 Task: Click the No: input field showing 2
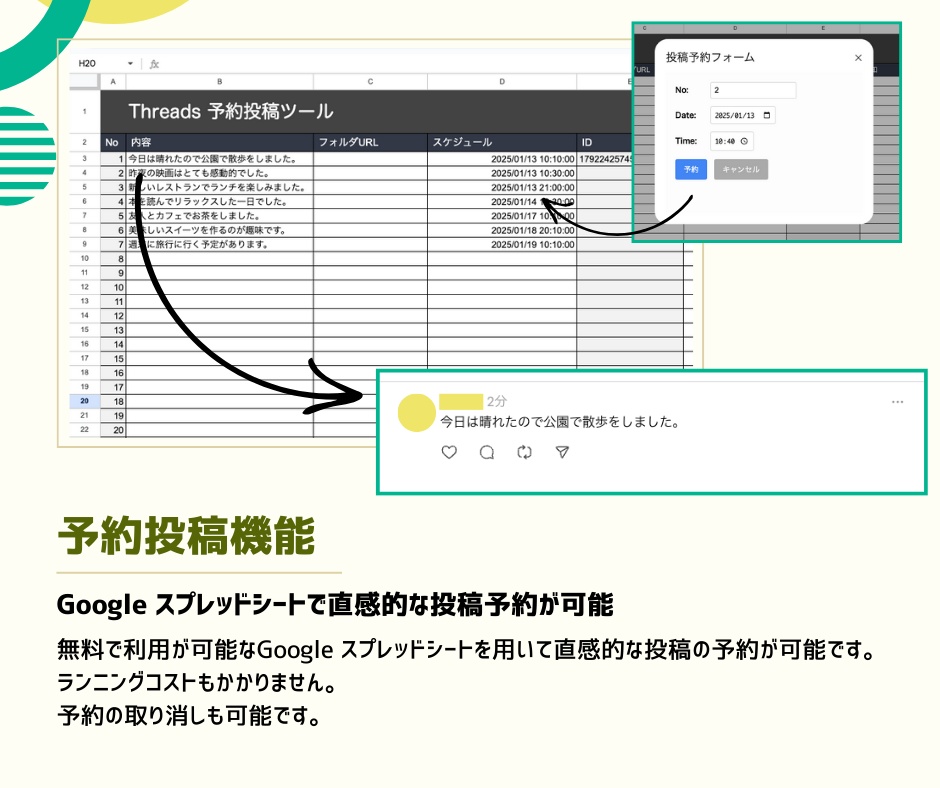(753, 90)
